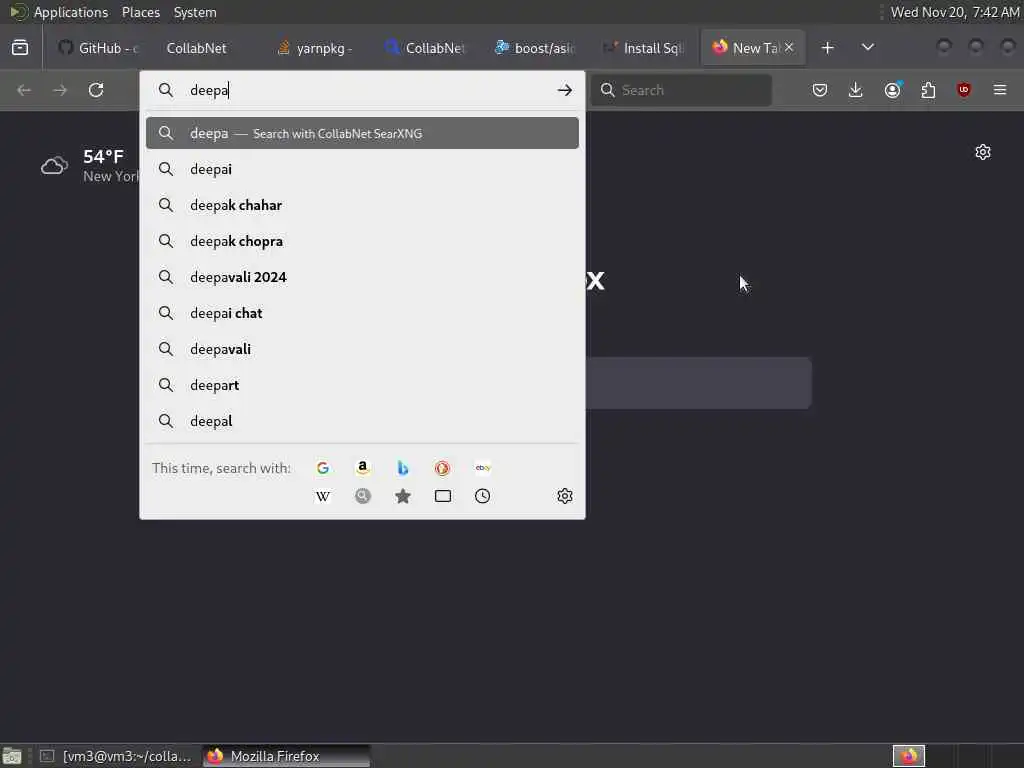Switch to terminal window in taskbar
The image size is (1024, 768).
pyautogui.click(x=116, y=756)
